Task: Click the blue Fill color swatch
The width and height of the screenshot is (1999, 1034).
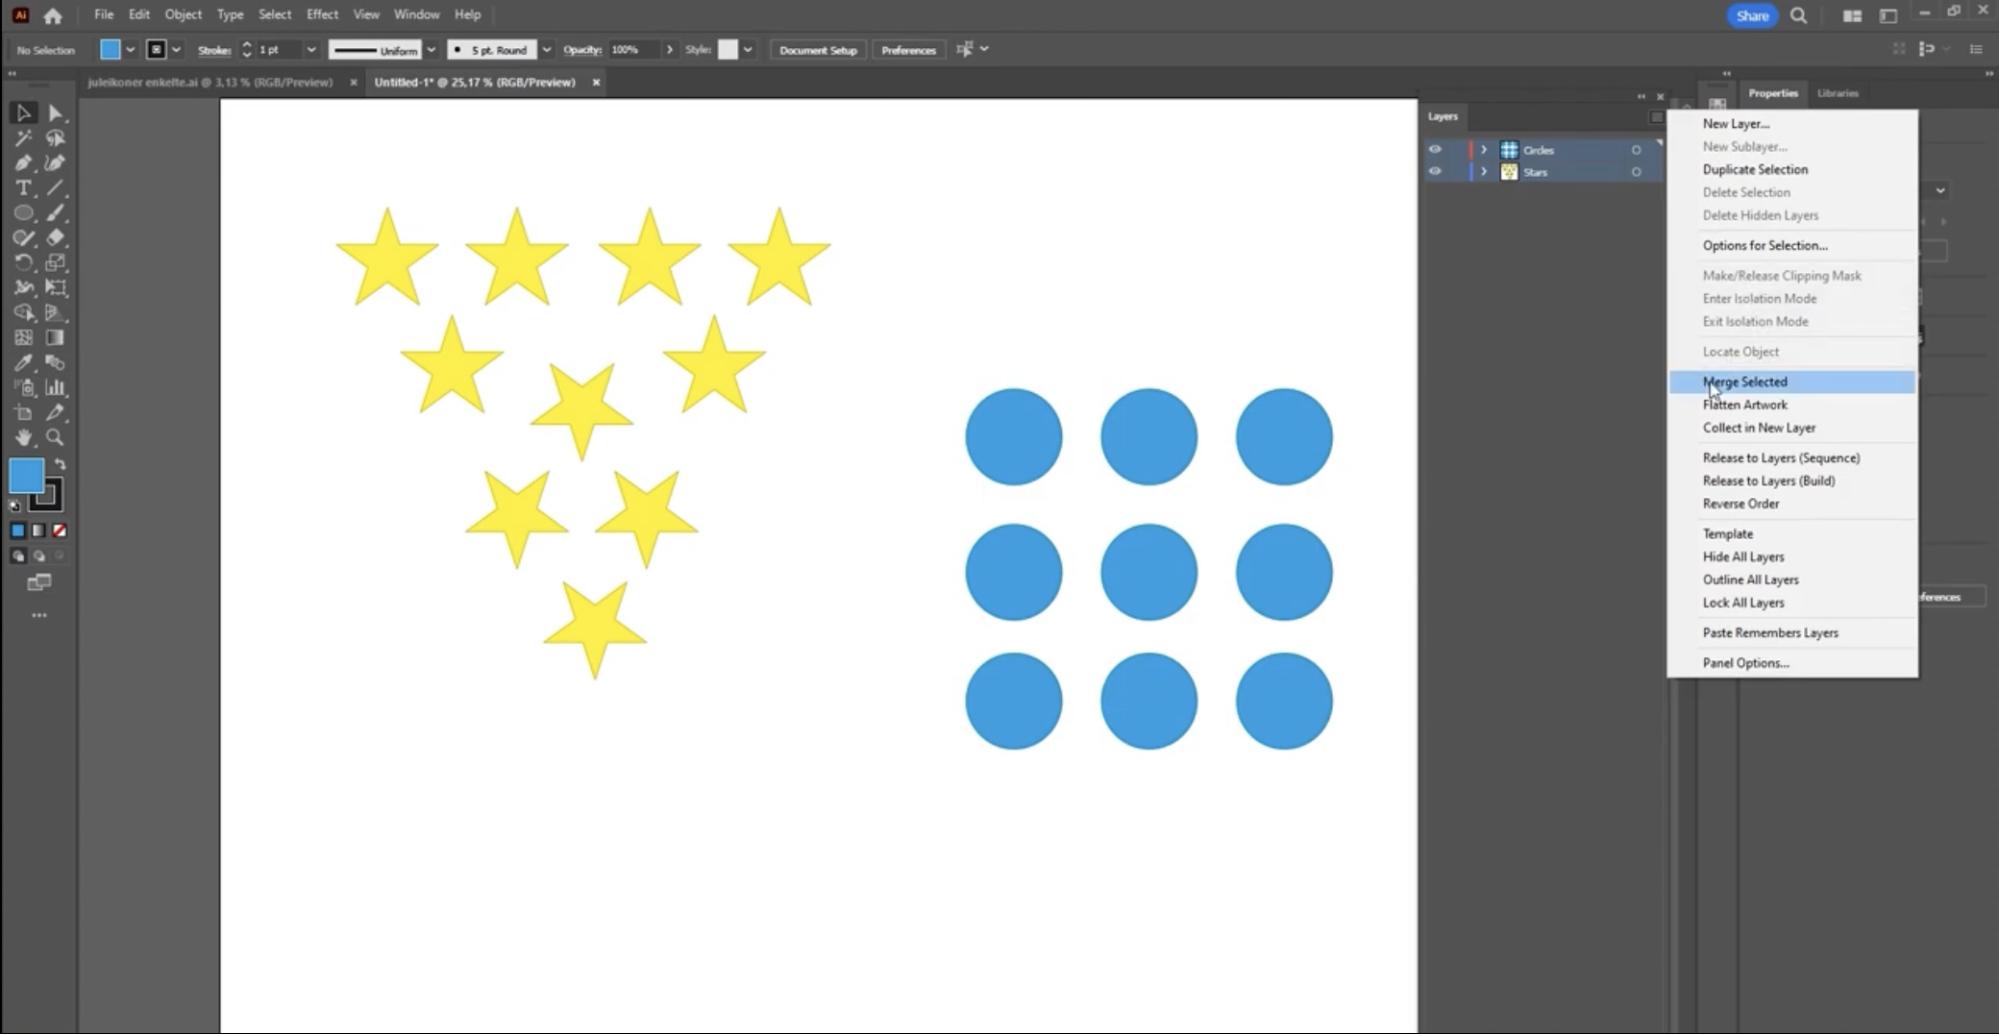Action: click(x=27, y=475)
